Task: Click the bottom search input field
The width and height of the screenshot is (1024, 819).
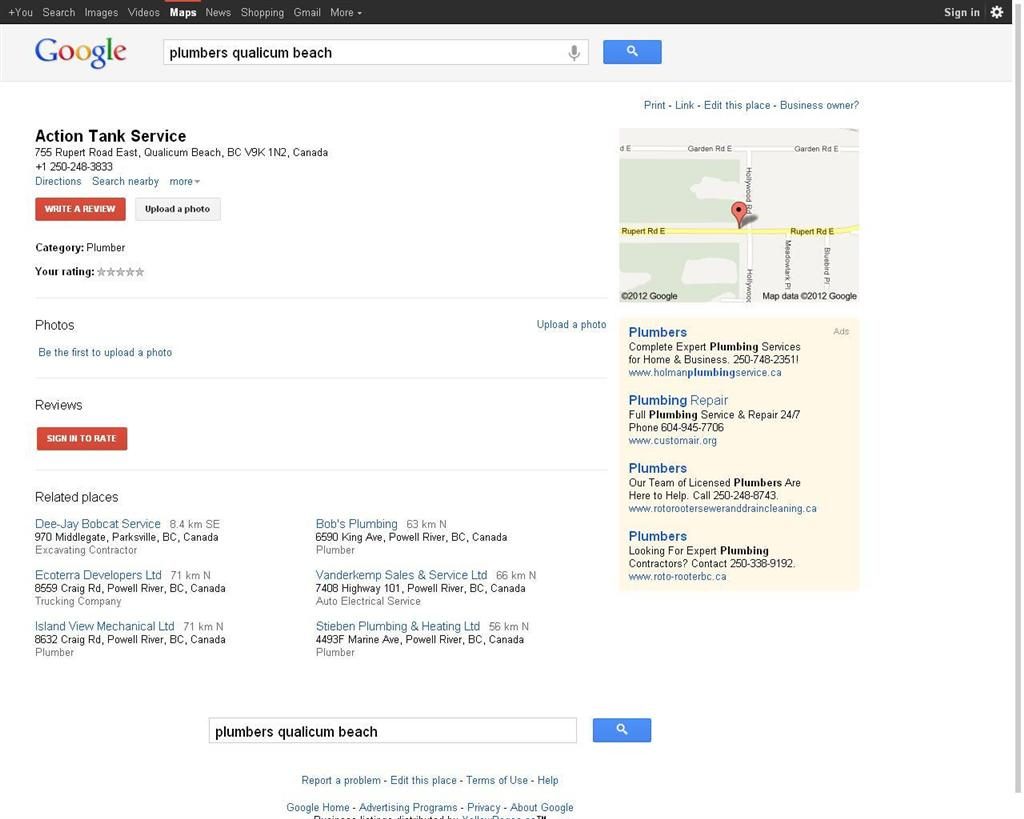Action: coord(392,730)
